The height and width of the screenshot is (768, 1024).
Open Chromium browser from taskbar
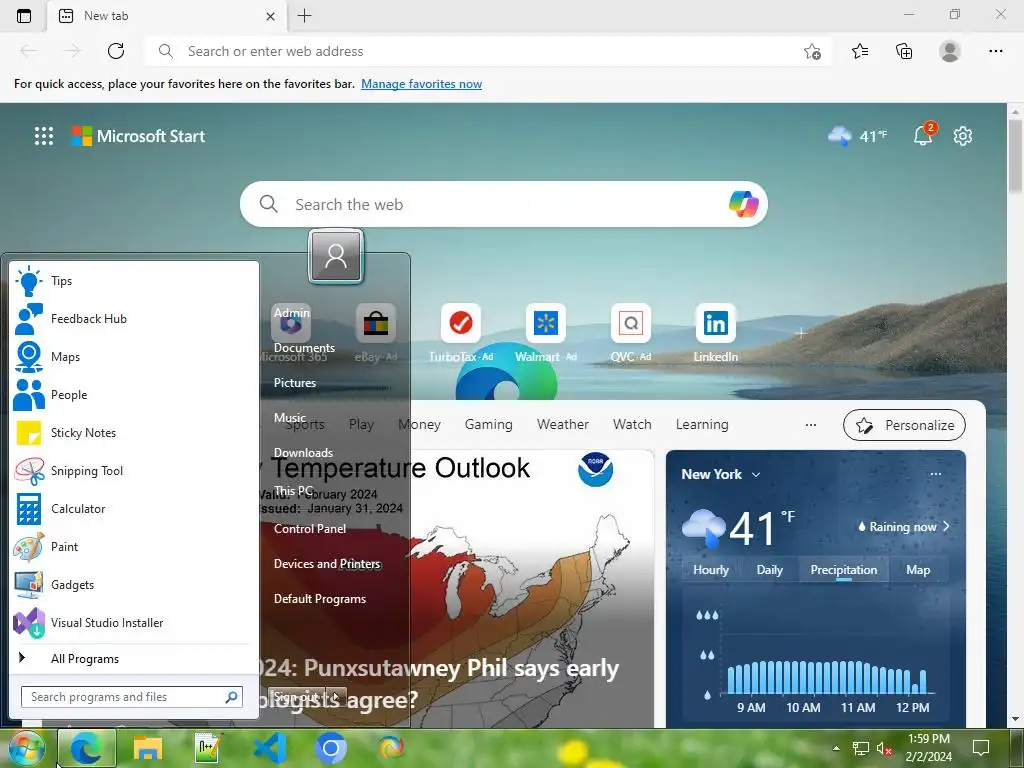coord(330,748)
